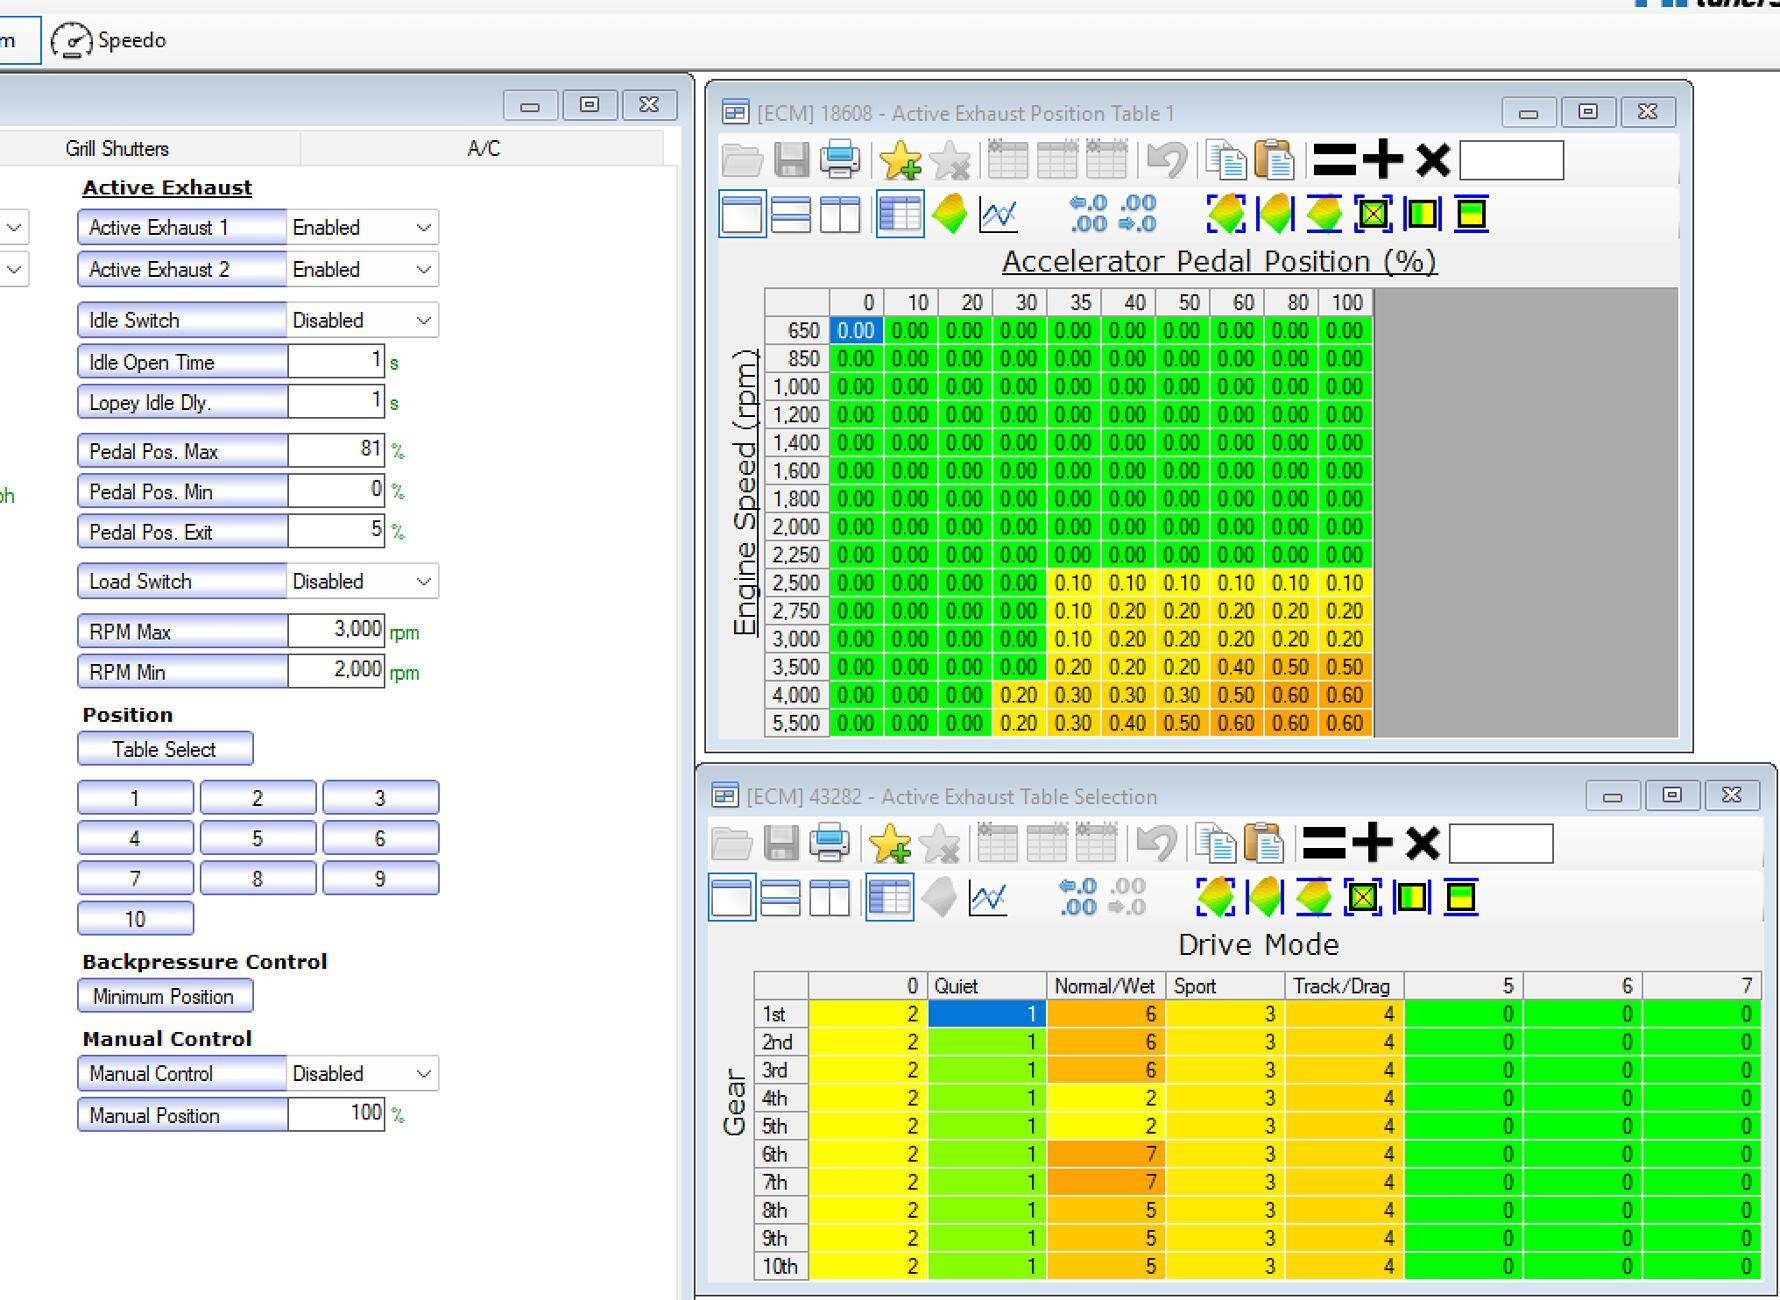Click Print icon in Table Selection window

(x=829, y=844)
